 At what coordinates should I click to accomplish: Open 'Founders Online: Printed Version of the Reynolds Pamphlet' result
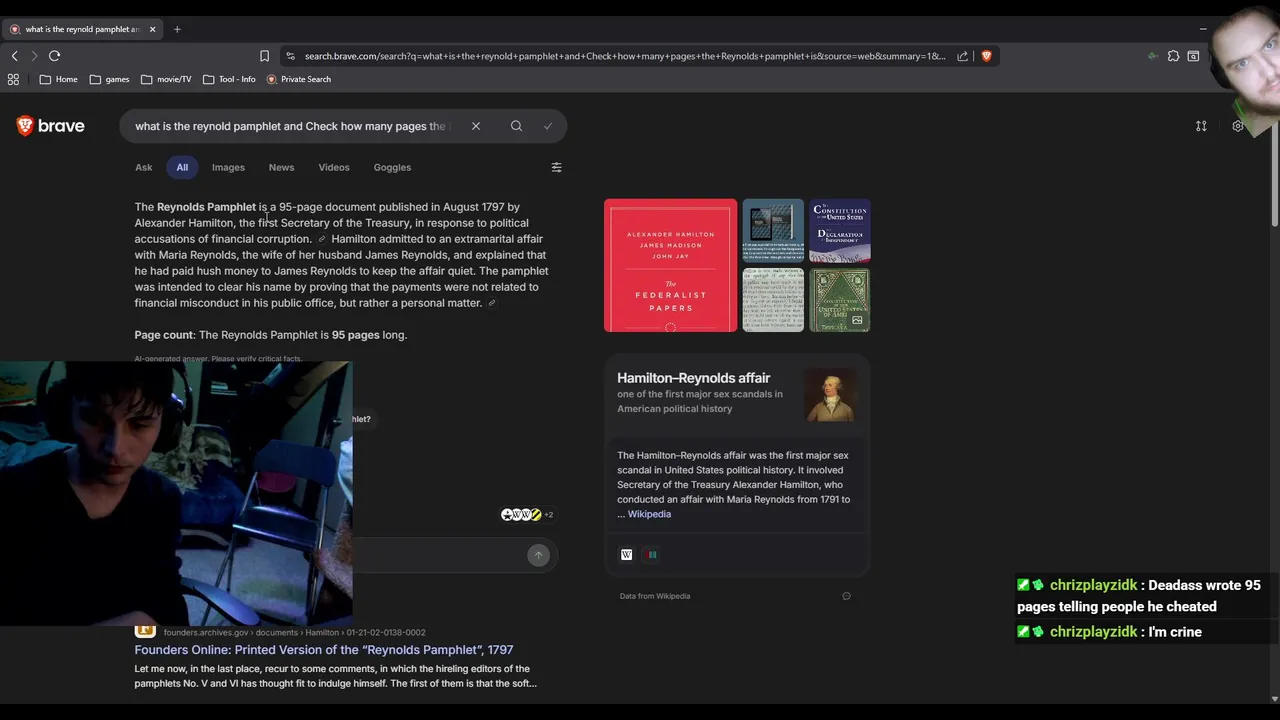click(324, 650)
